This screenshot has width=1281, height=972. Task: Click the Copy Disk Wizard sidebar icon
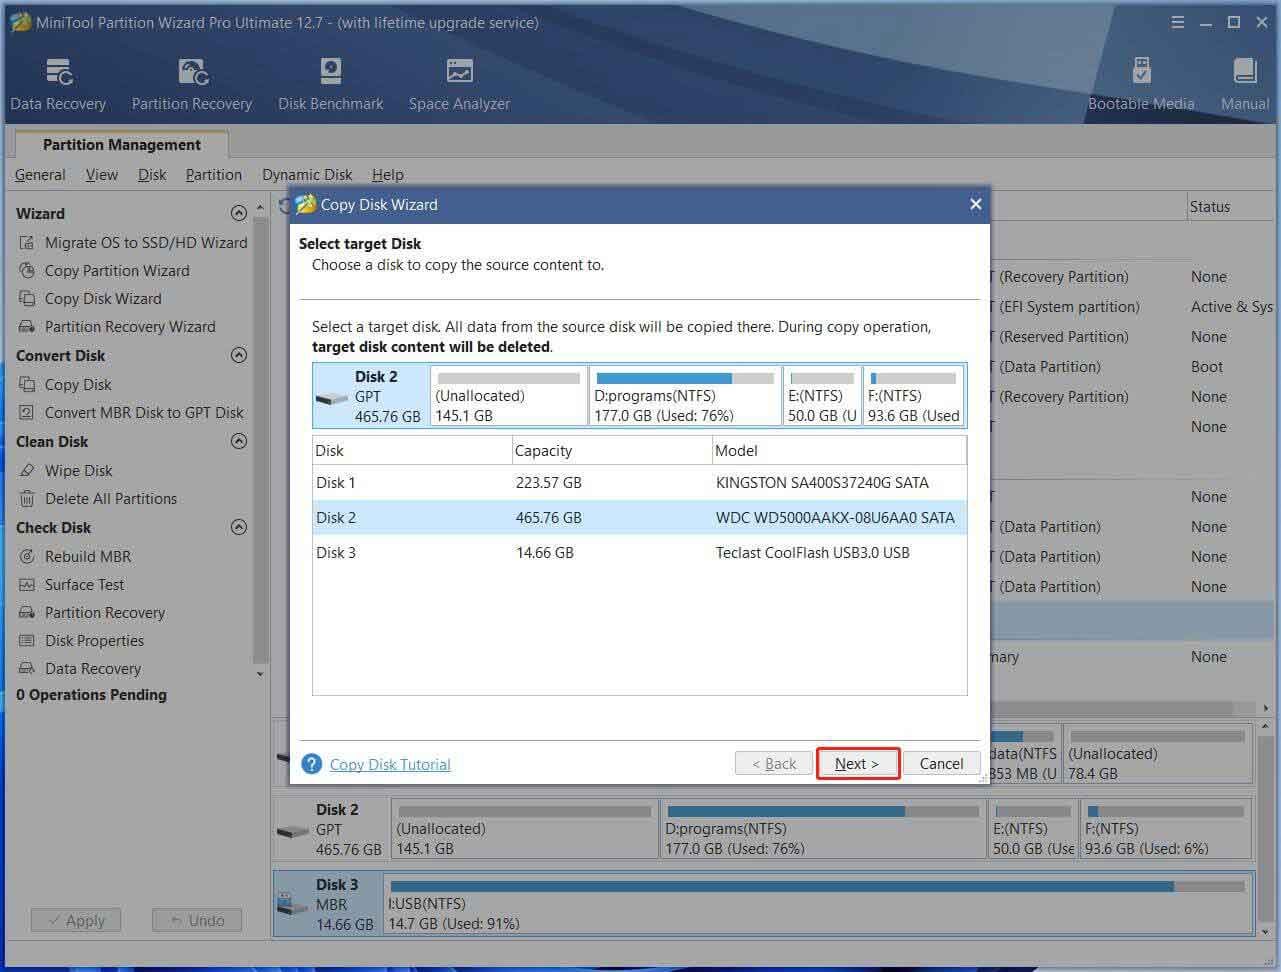click(x=27, y=299)
